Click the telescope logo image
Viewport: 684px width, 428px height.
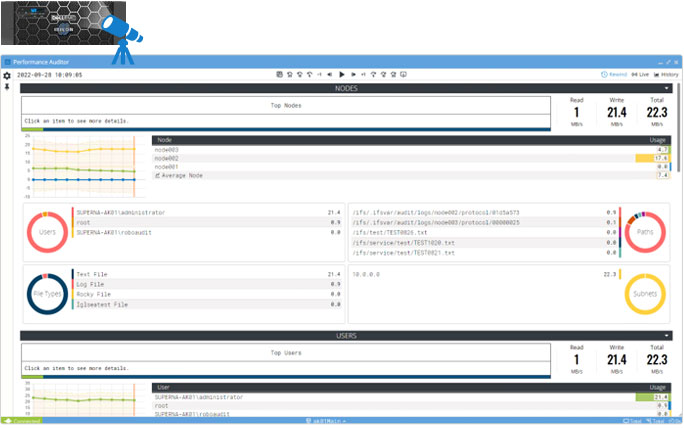121,38
